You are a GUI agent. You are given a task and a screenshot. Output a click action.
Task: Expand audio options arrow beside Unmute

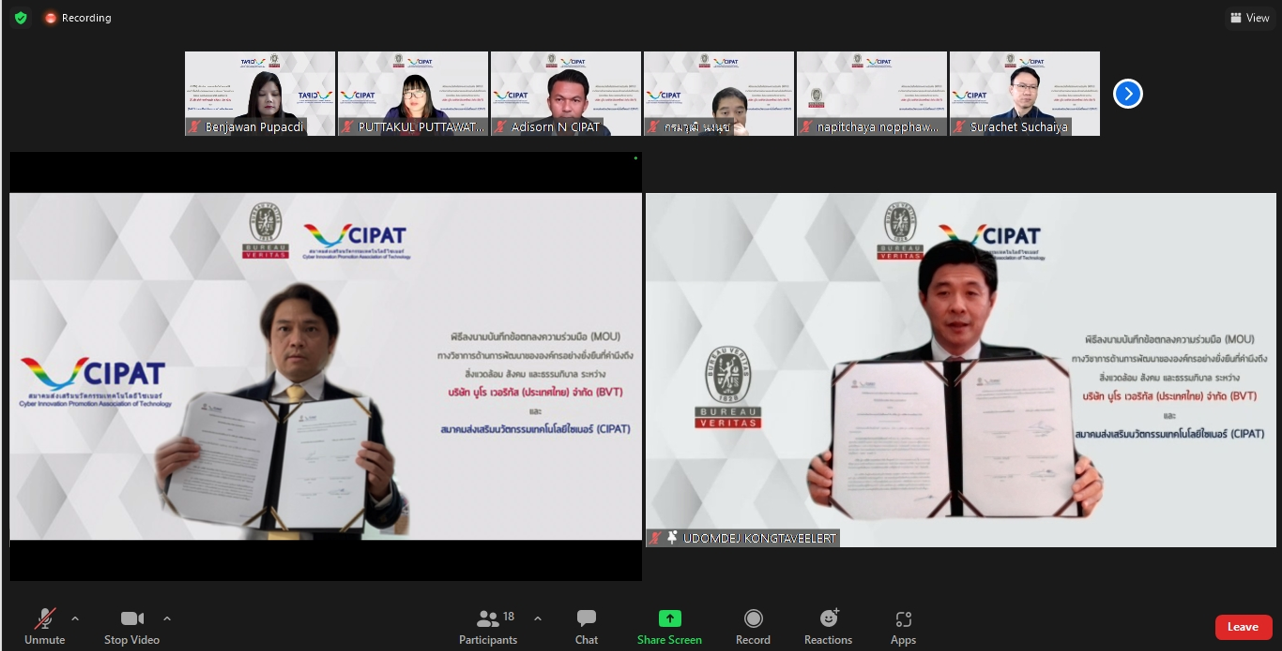pos(75,619)
